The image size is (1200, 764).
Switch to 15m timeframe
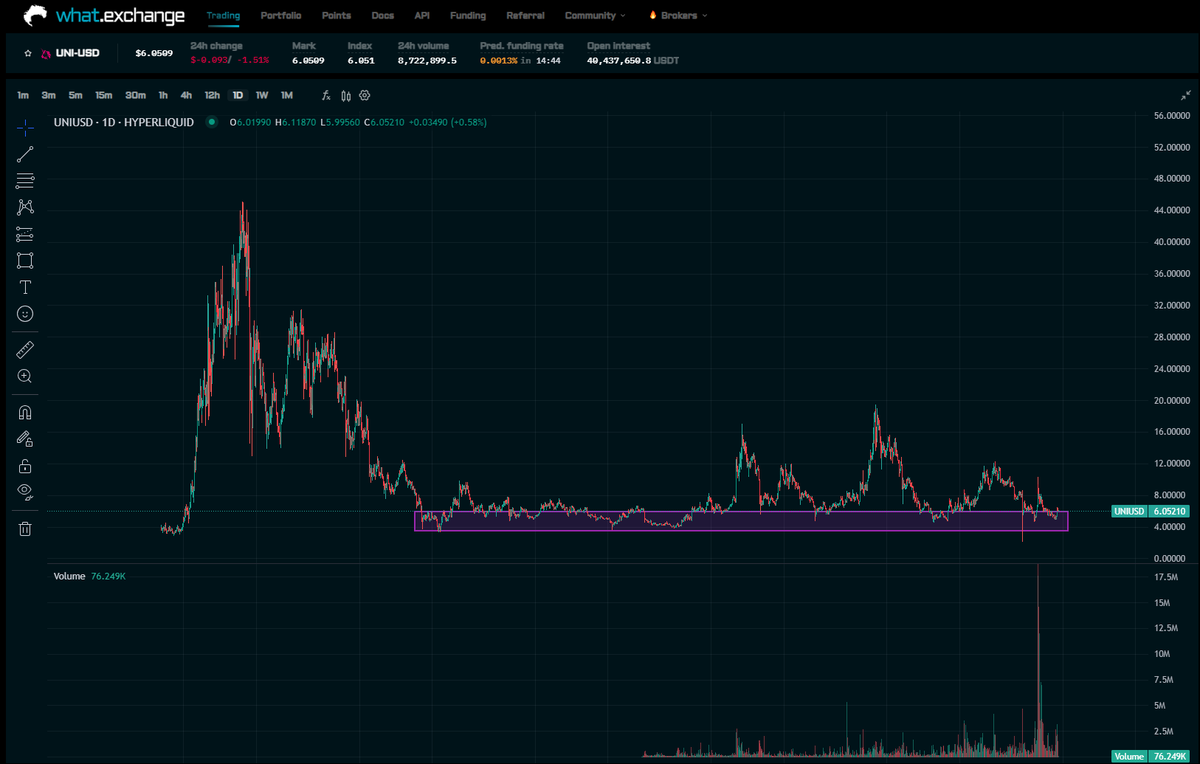(x=104, y=96)
